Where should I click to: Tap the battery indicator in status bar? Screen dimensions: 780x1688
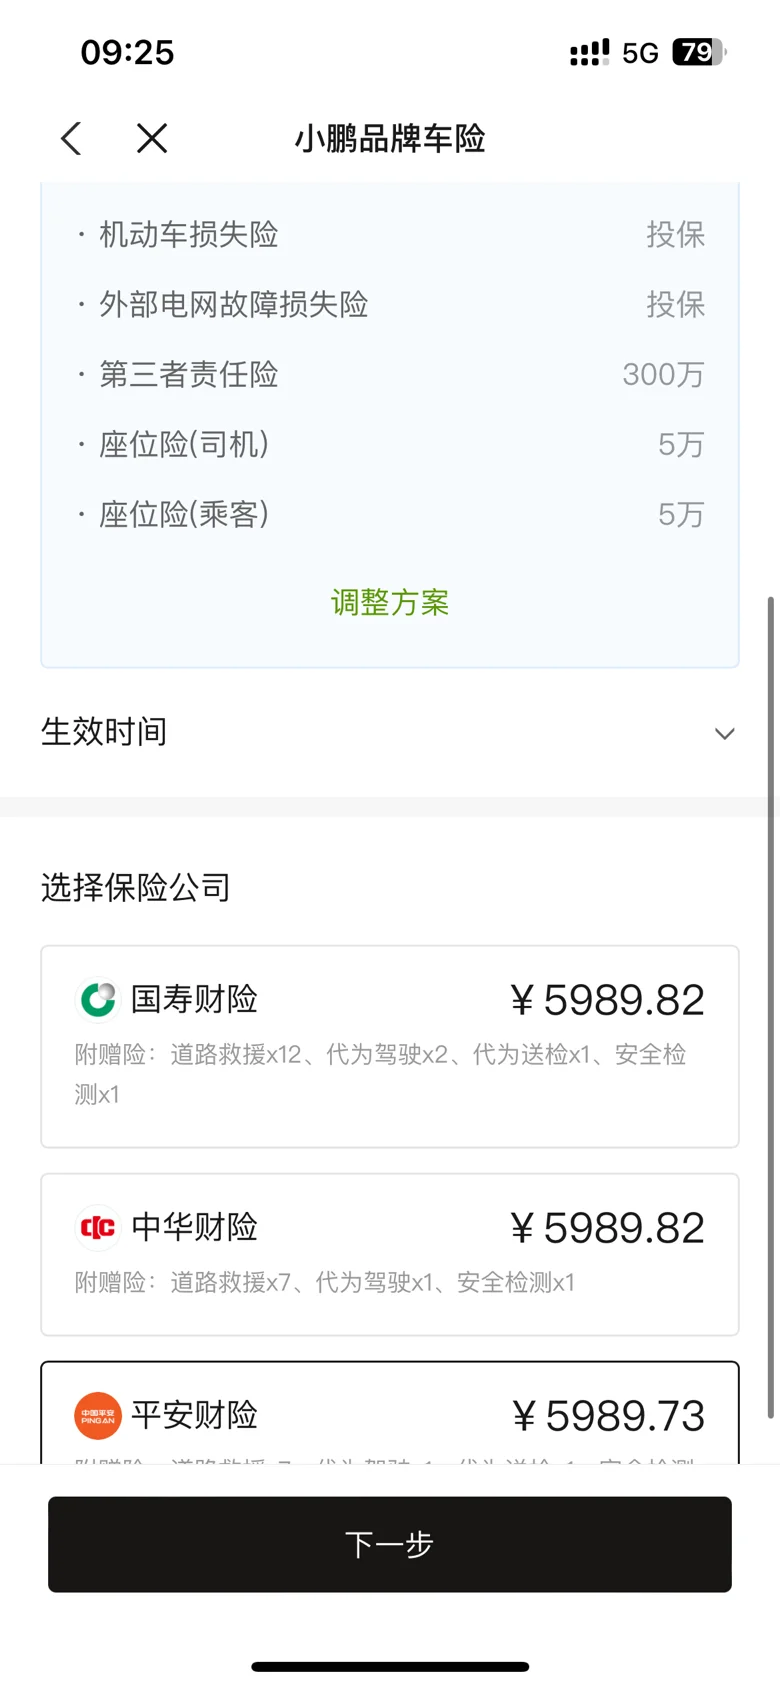698,52
